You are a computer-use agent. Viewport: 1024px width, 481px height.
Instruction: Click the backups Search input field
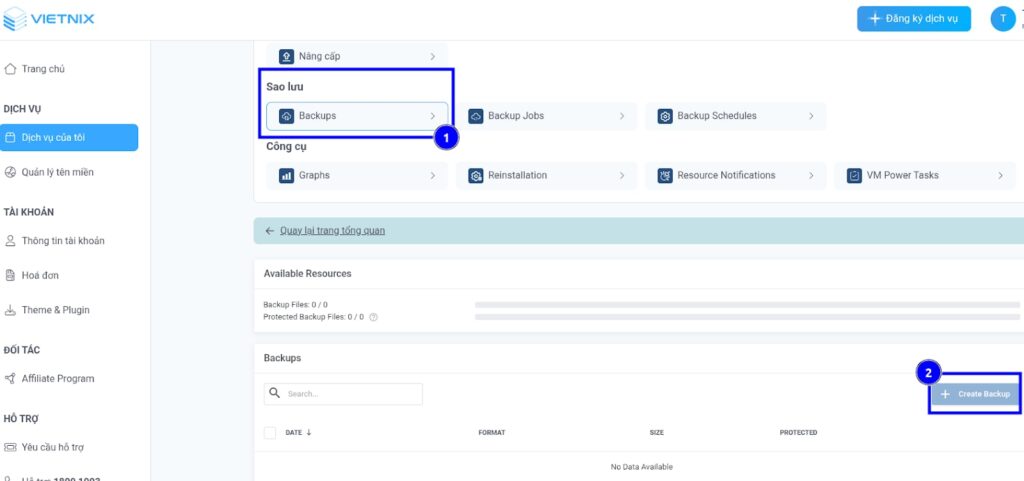pyautogui.click(x=344, y=394)
